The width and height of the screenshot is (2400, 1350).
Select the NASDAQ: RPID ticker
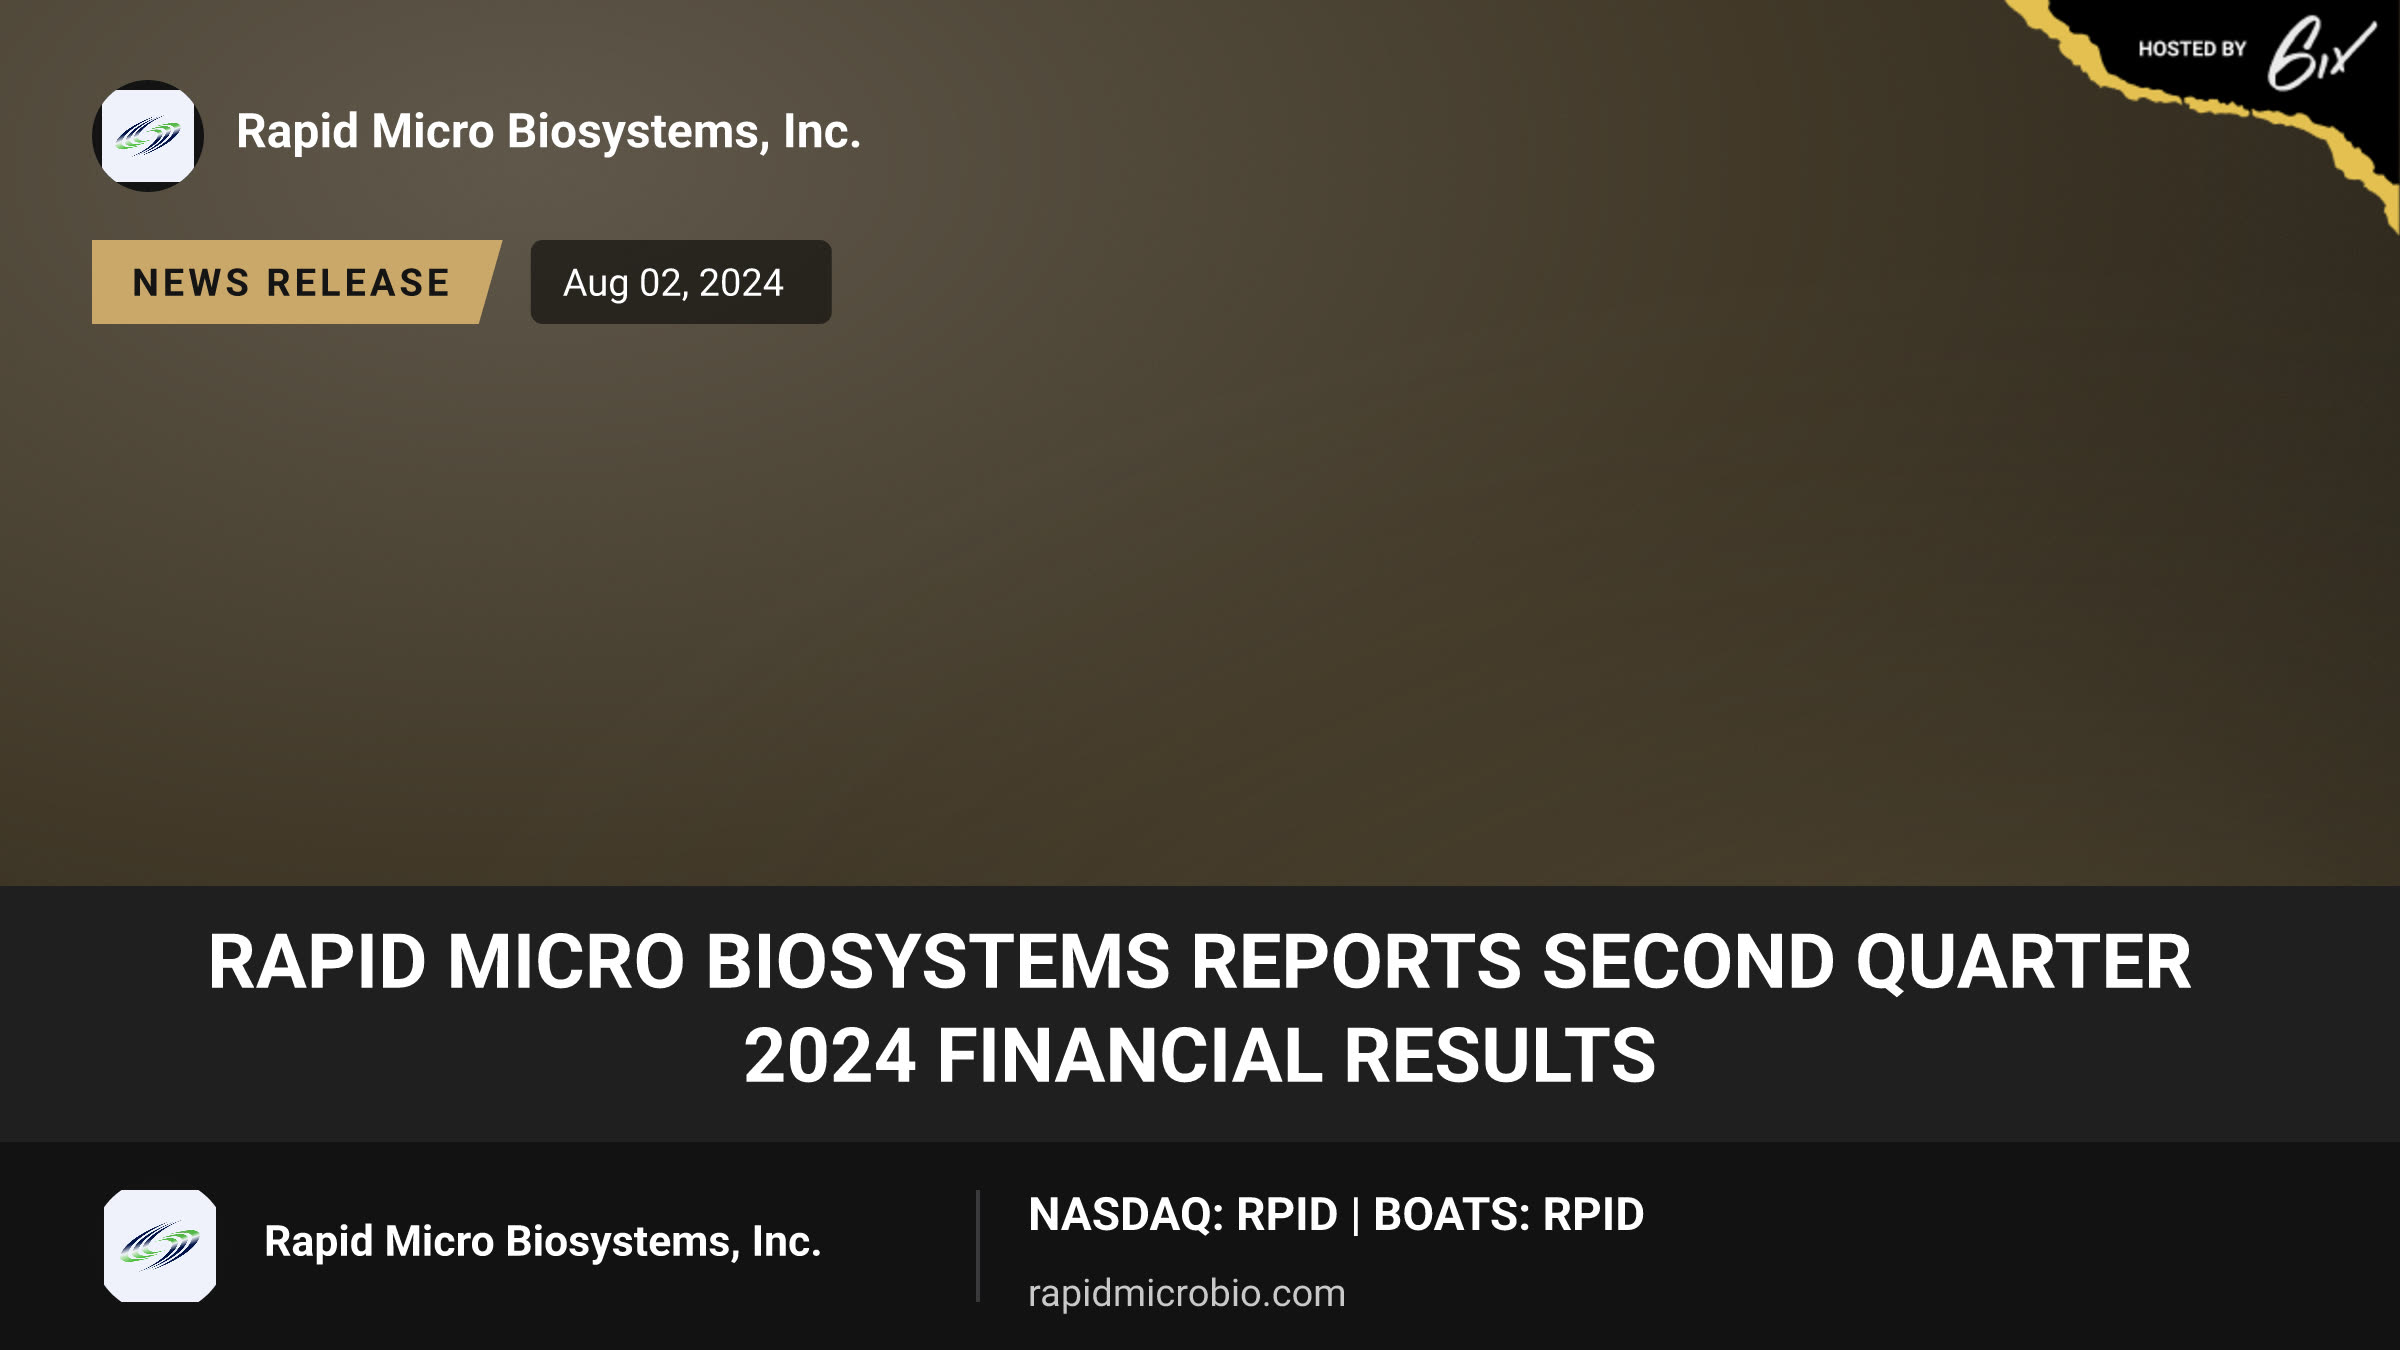(1183, 1215)
